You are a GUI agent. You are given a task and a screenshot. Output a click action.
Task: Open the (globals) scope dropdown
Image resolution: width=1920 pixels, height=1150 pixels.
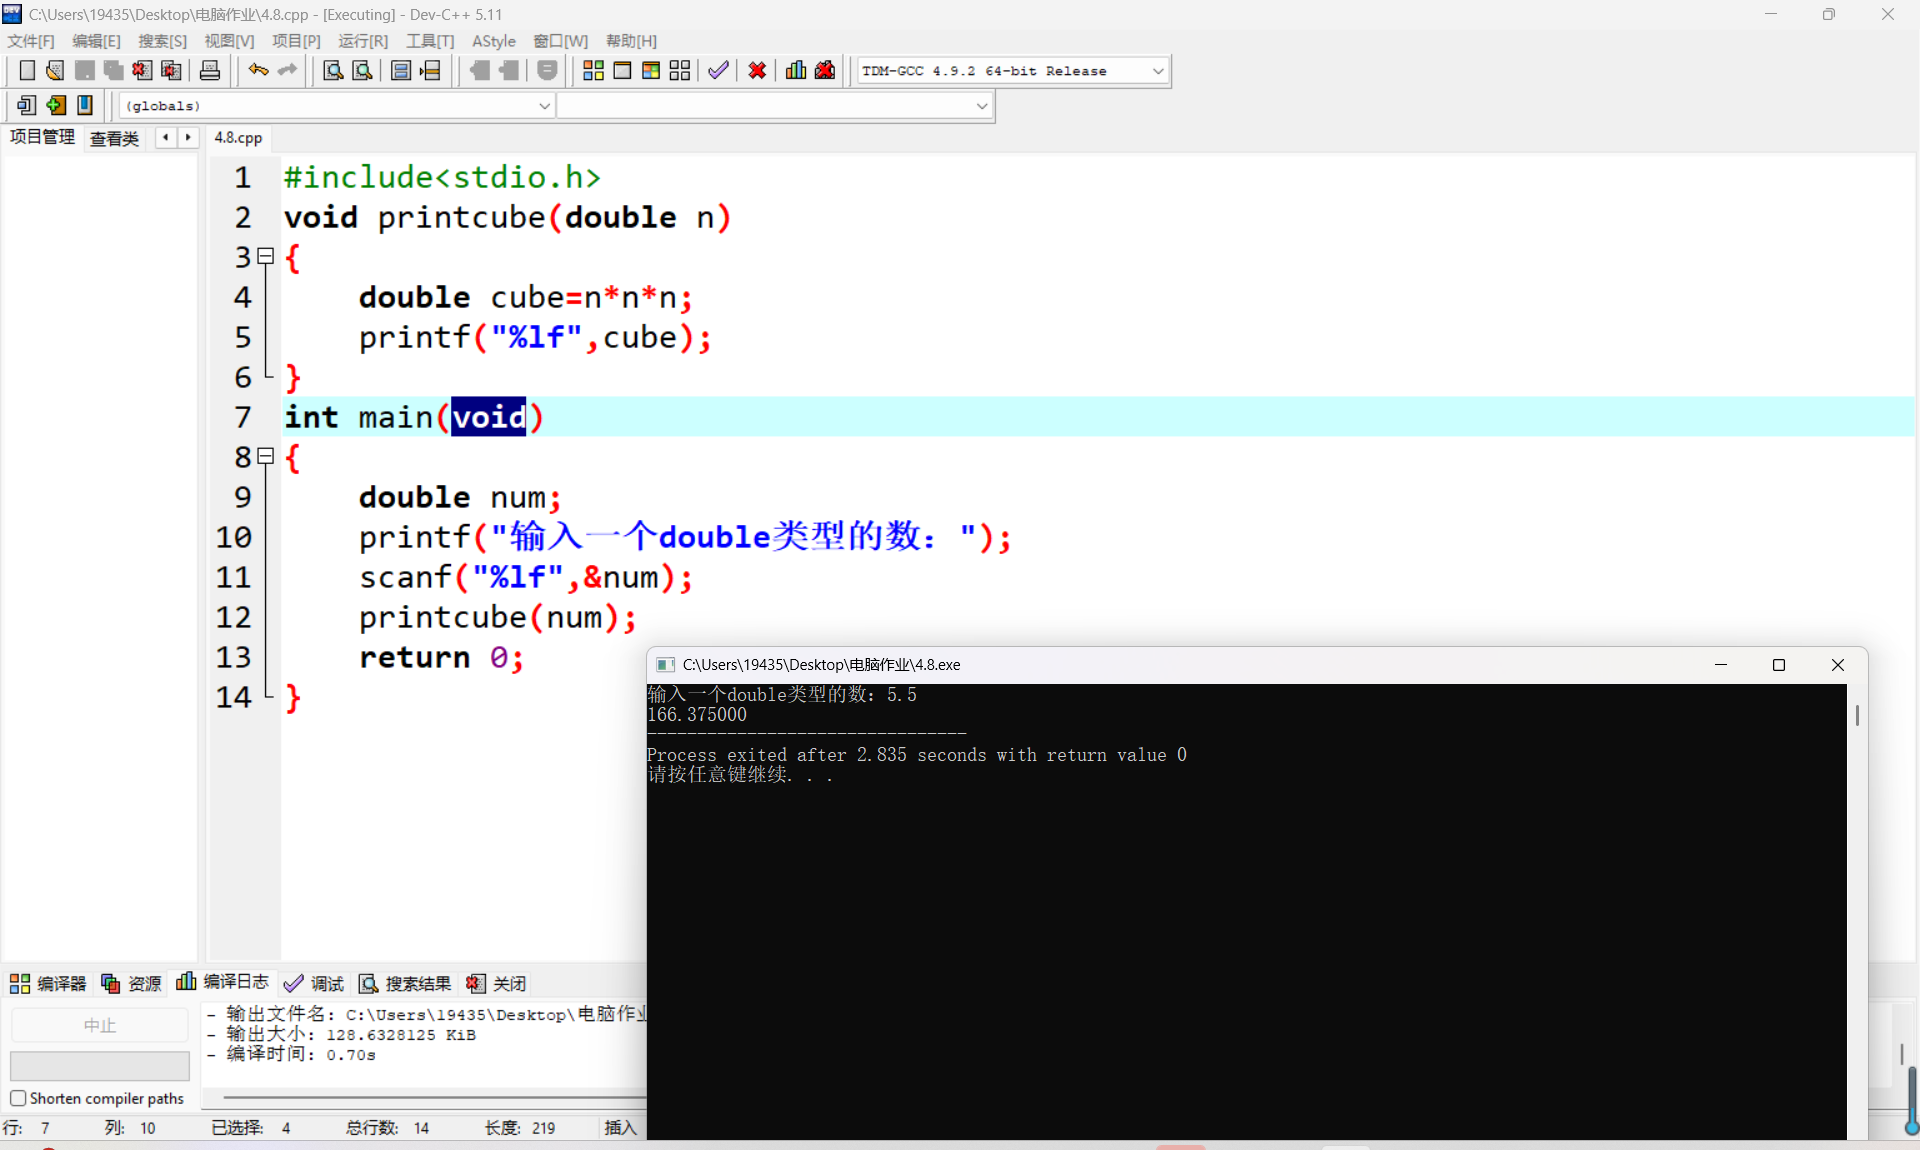click(x=544, y=106)
